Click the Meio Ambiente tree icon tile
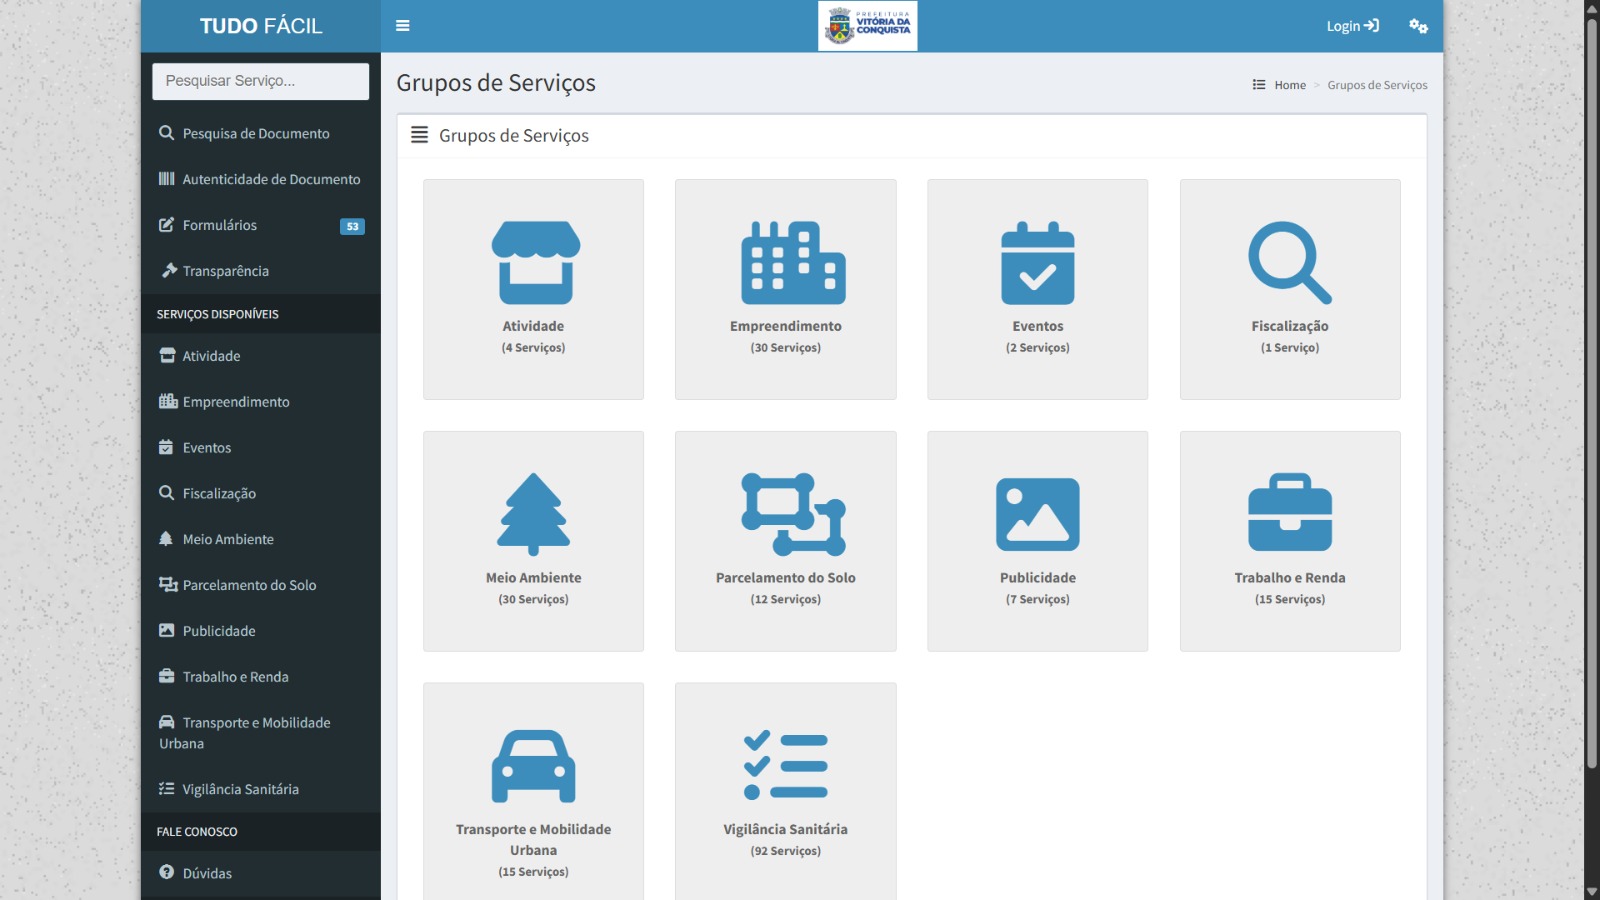This screenshot has width=1600, height=900. pos(534,515)
